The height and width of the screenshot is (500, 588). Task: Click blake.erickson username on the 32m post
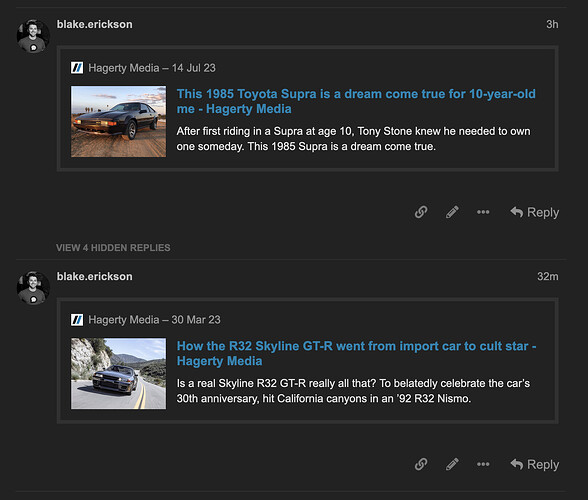[x=94, y=276]
